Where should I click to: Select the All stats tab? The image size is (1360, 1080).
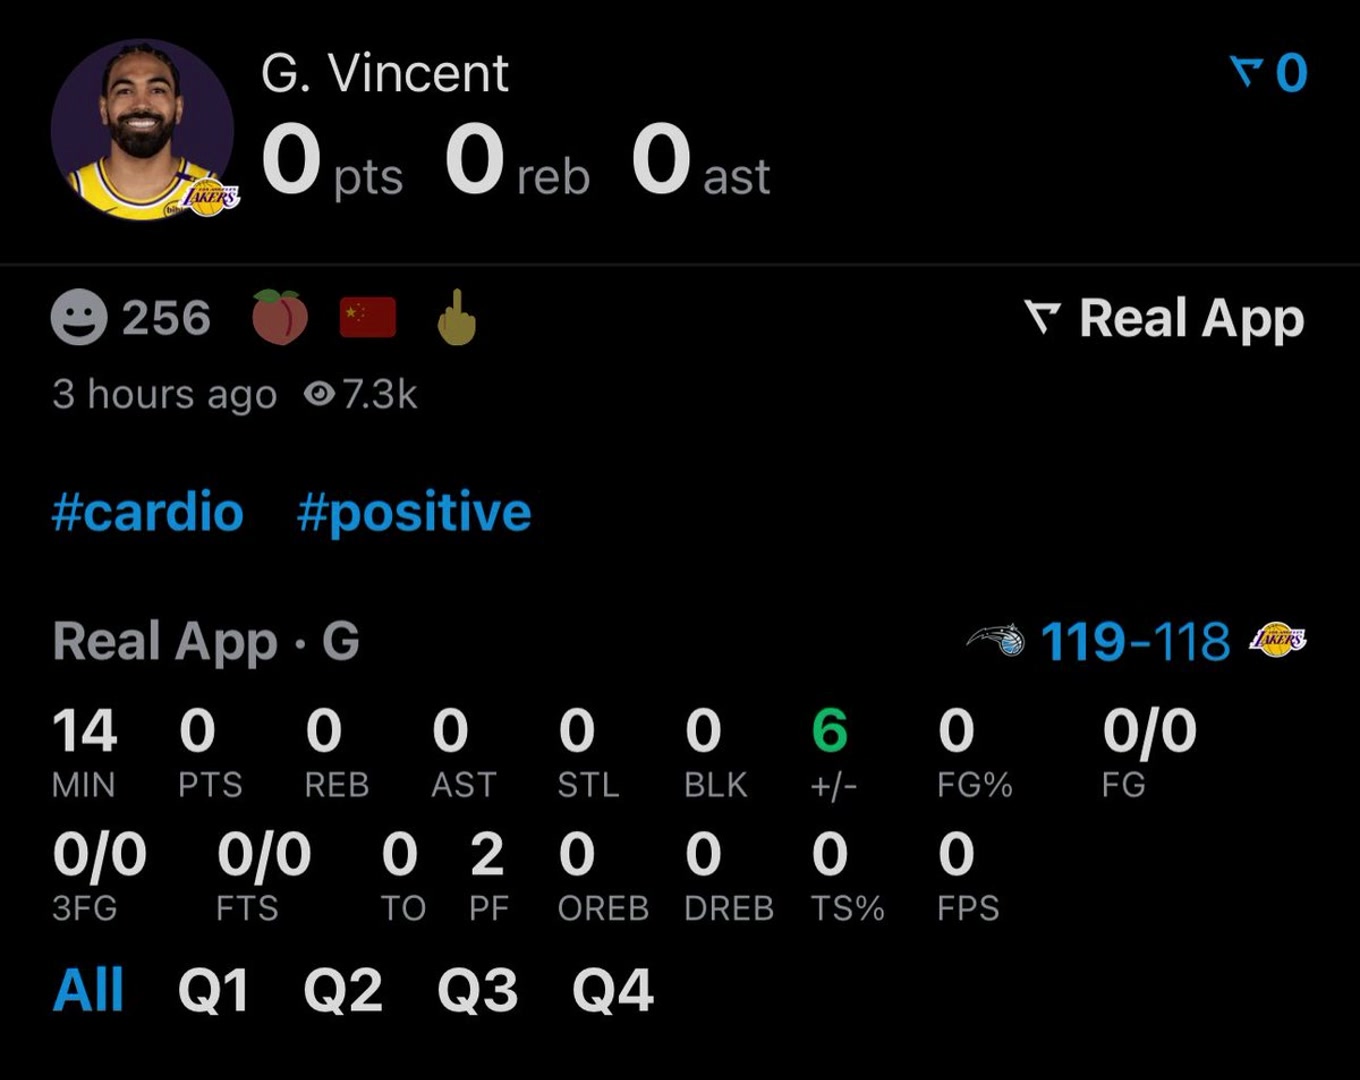click(88, 990)
